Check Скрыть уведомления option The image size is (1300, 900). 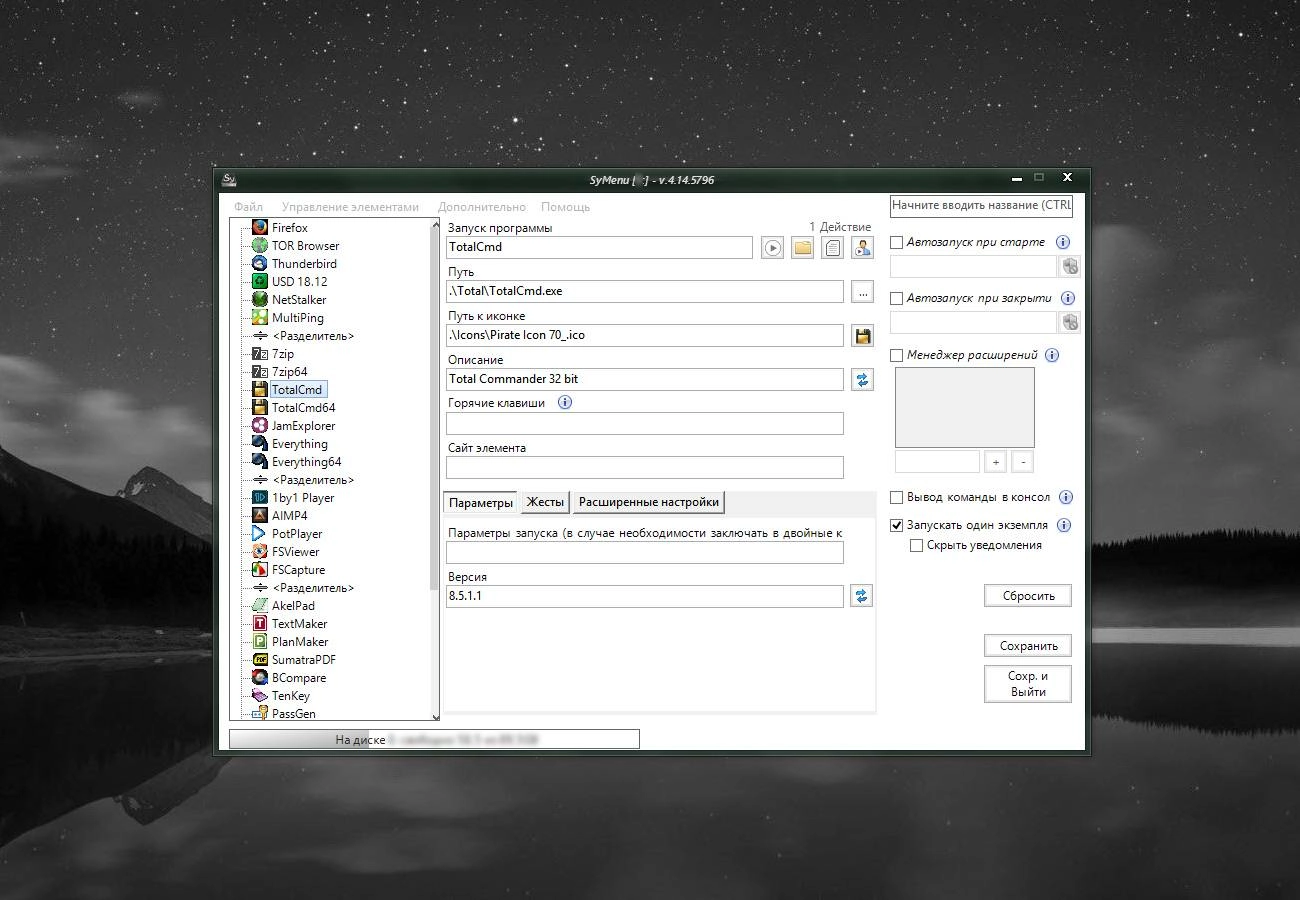916,545
